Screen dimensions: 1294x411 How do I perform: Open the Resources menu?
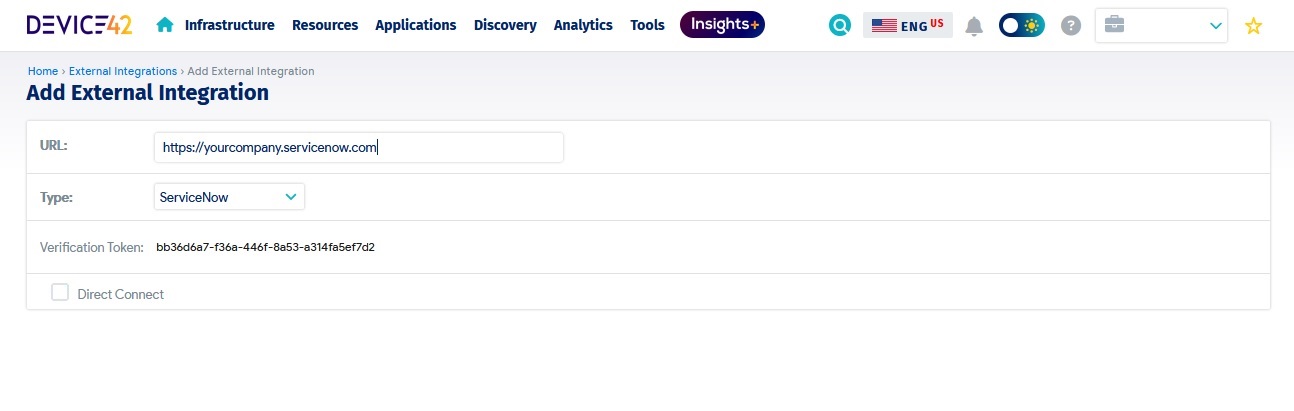point(325,25)
